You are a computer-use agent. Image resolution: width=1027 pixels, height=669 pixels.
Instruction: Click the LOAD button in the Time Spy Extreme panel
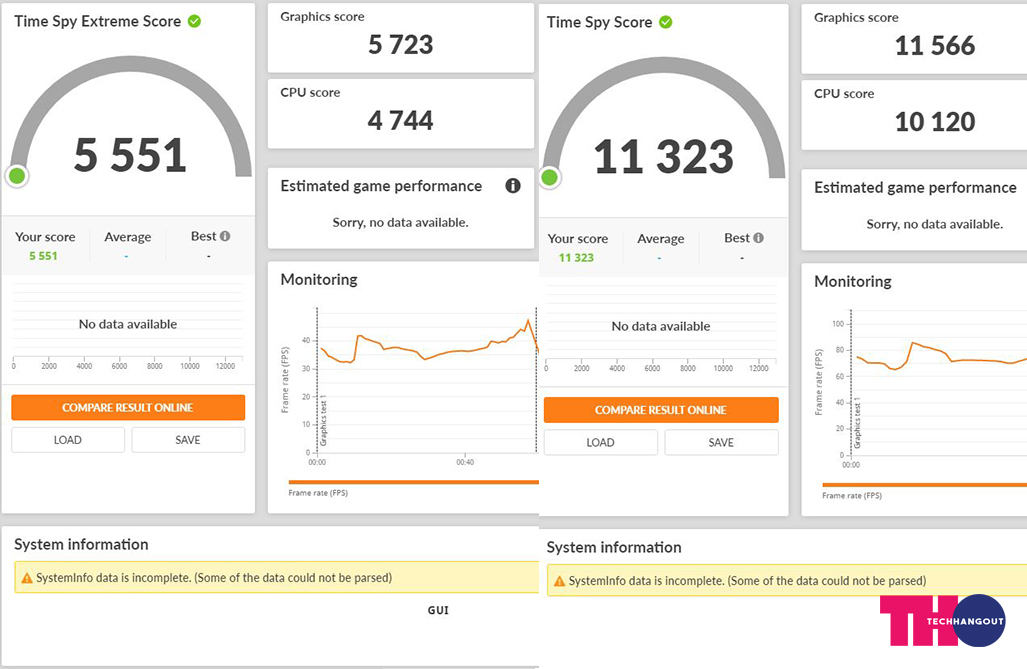click(68, 440)
